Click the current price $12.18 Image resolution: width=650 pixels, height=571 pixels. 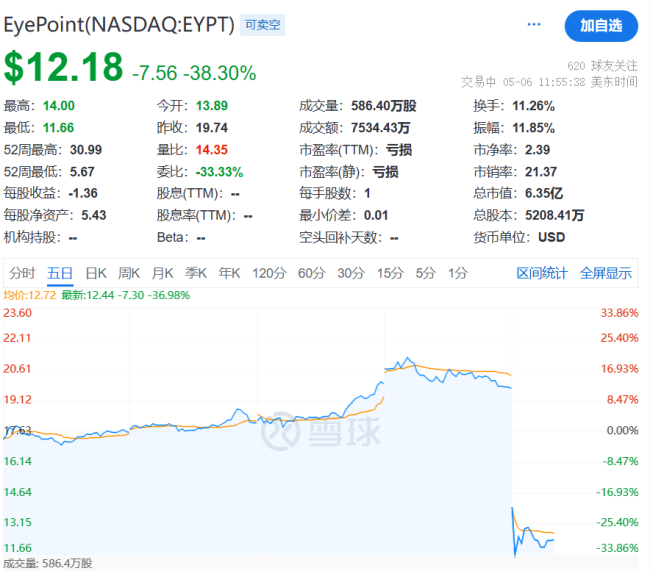coord(63,67)
